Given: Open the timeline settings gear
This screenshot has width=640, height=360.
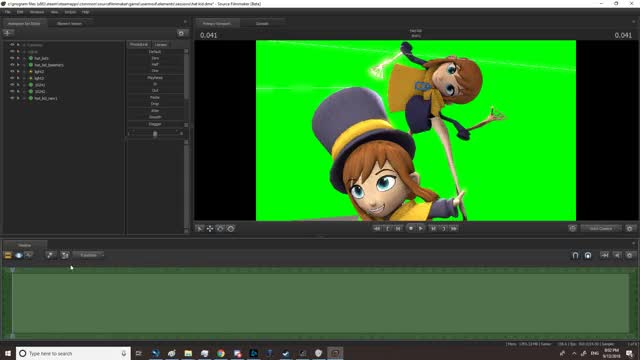Looking at the screenshot, I should (x=630, y=256).
